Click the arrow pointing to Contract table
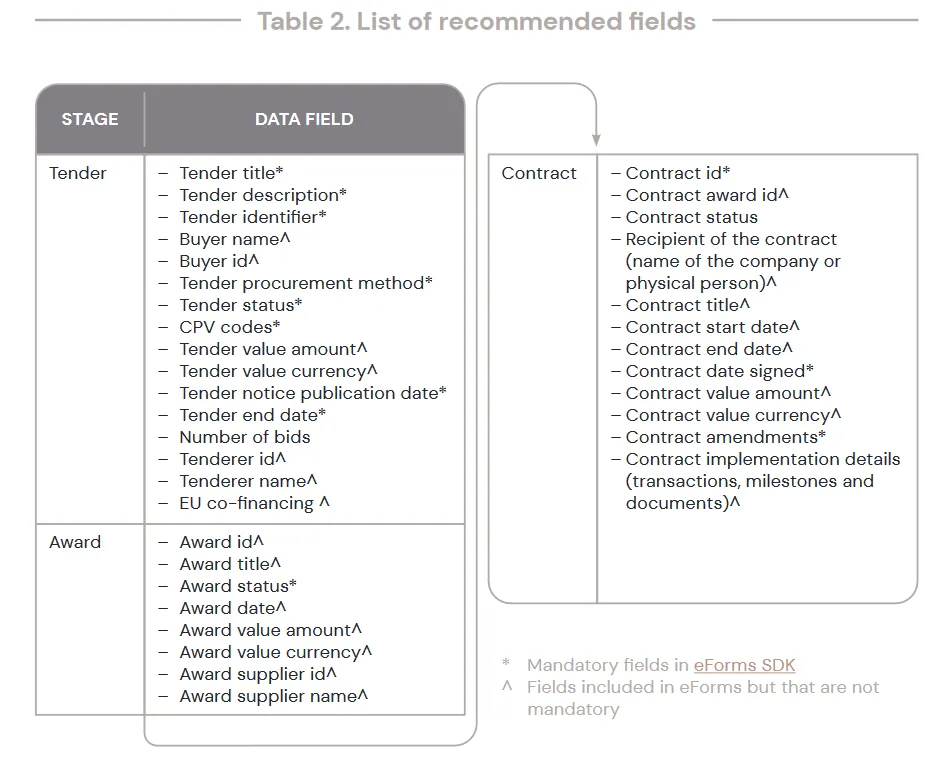Viewport: 942px width, 765px height. click(x=596, y=139)
